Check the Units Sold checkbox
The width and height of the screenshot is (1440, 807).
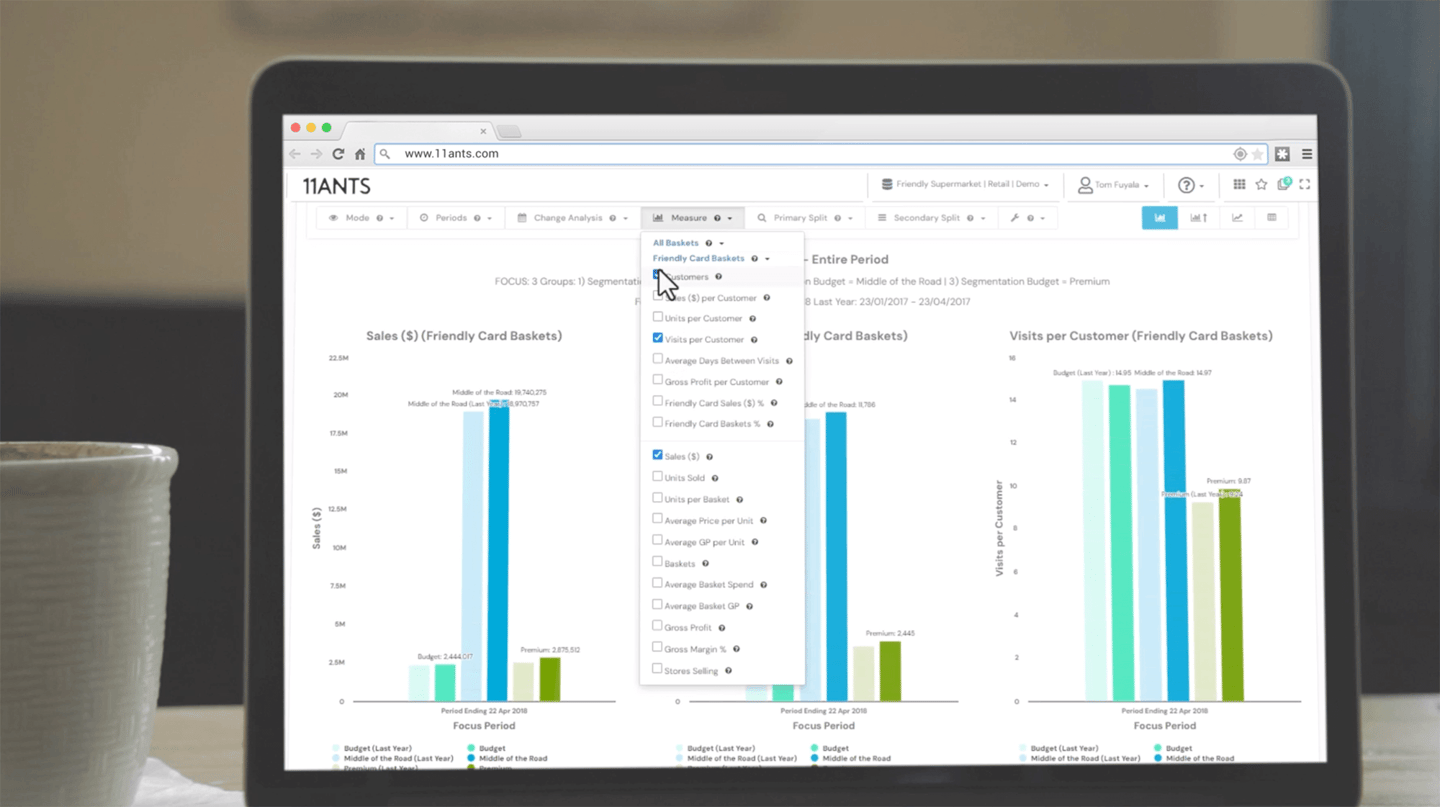point(657,476)
